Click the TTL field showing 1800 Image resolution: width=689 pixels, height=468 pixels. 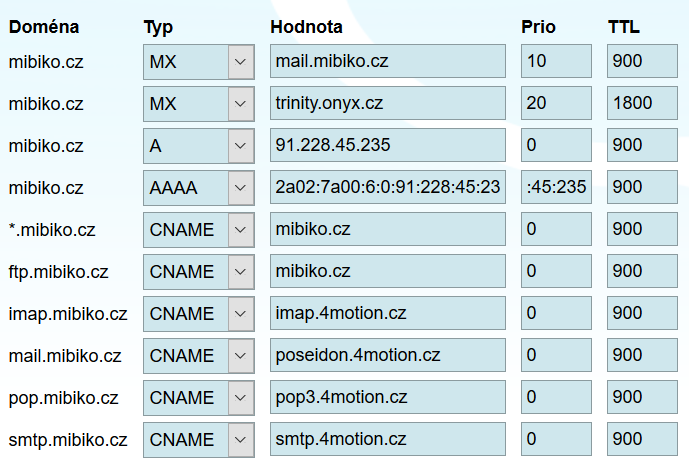(642, 104)
